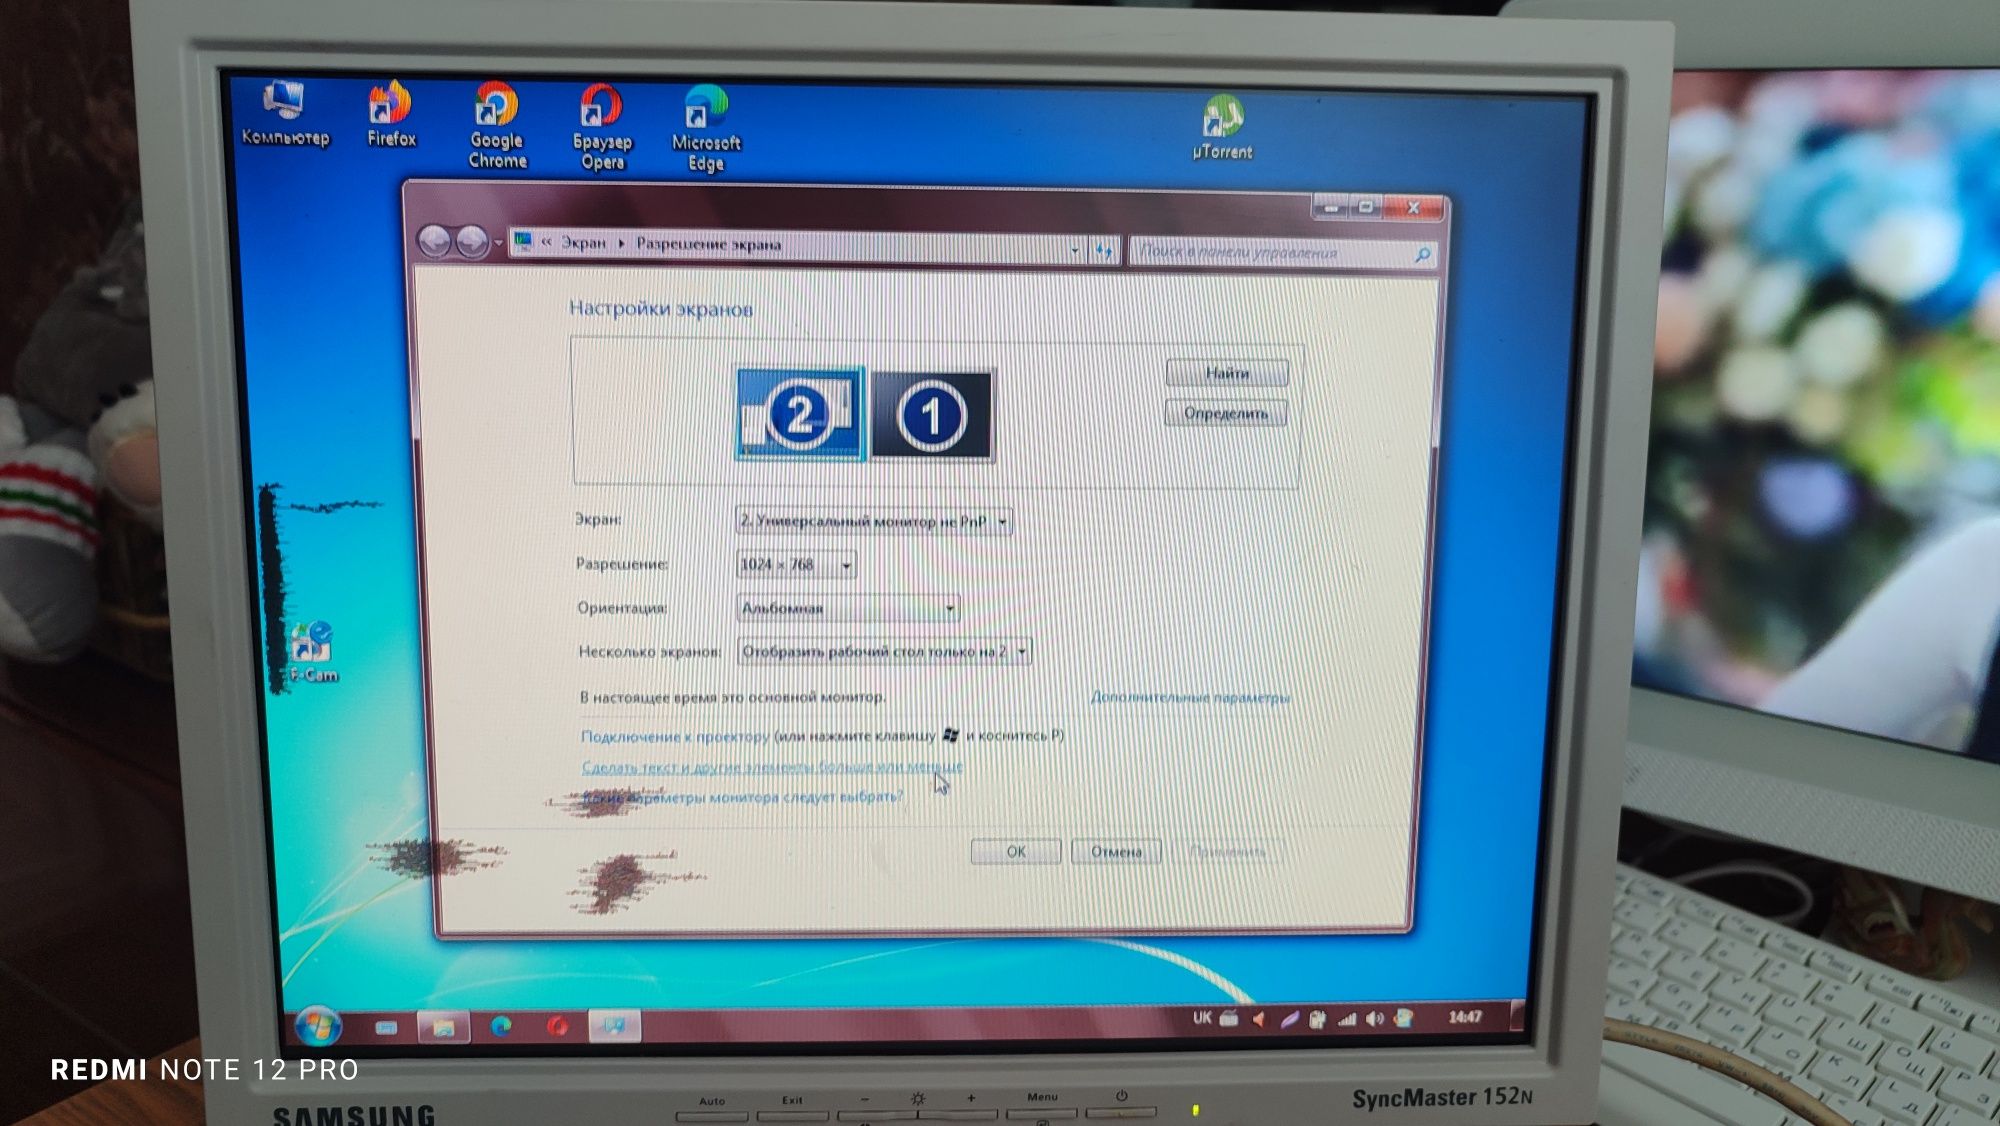Click the taskbar clock 14:47
This screenshot has height=1126, width=2000.
pyautogui.click(x=1464, y=1017)
